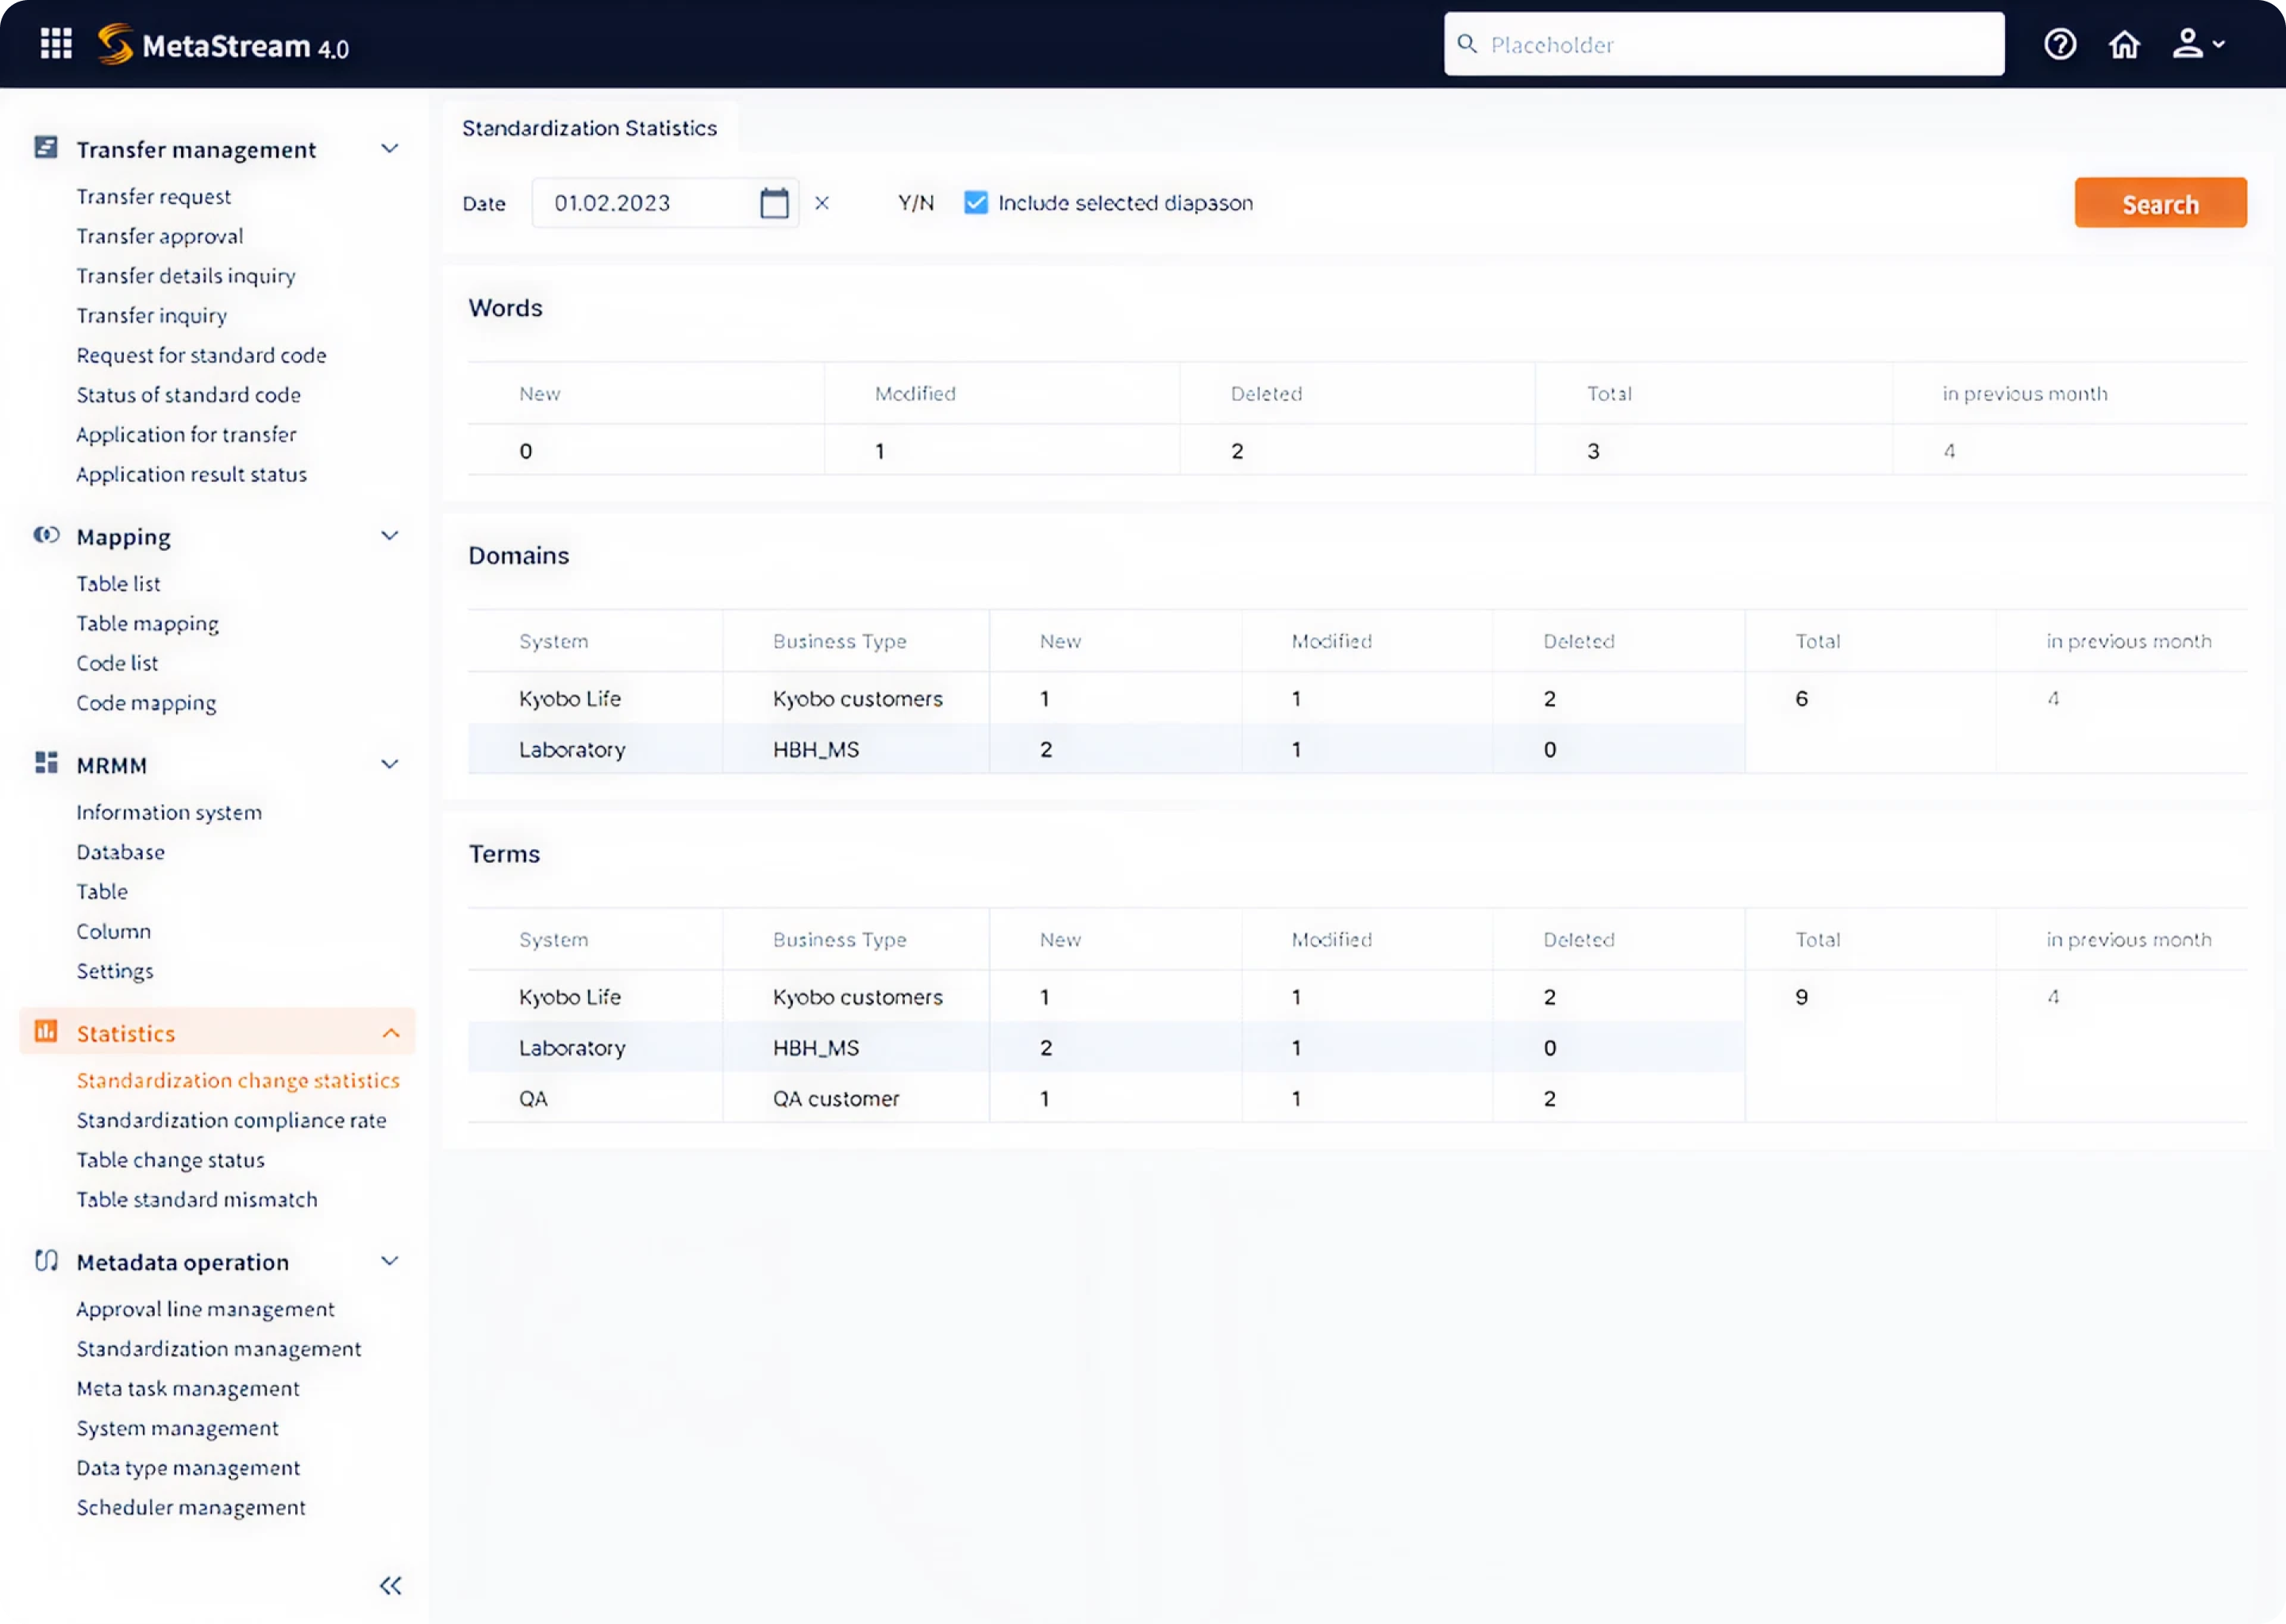Open the help icon in top bar
The width and height of the screenshot is (2286, 1624).
coord(2060,44)
